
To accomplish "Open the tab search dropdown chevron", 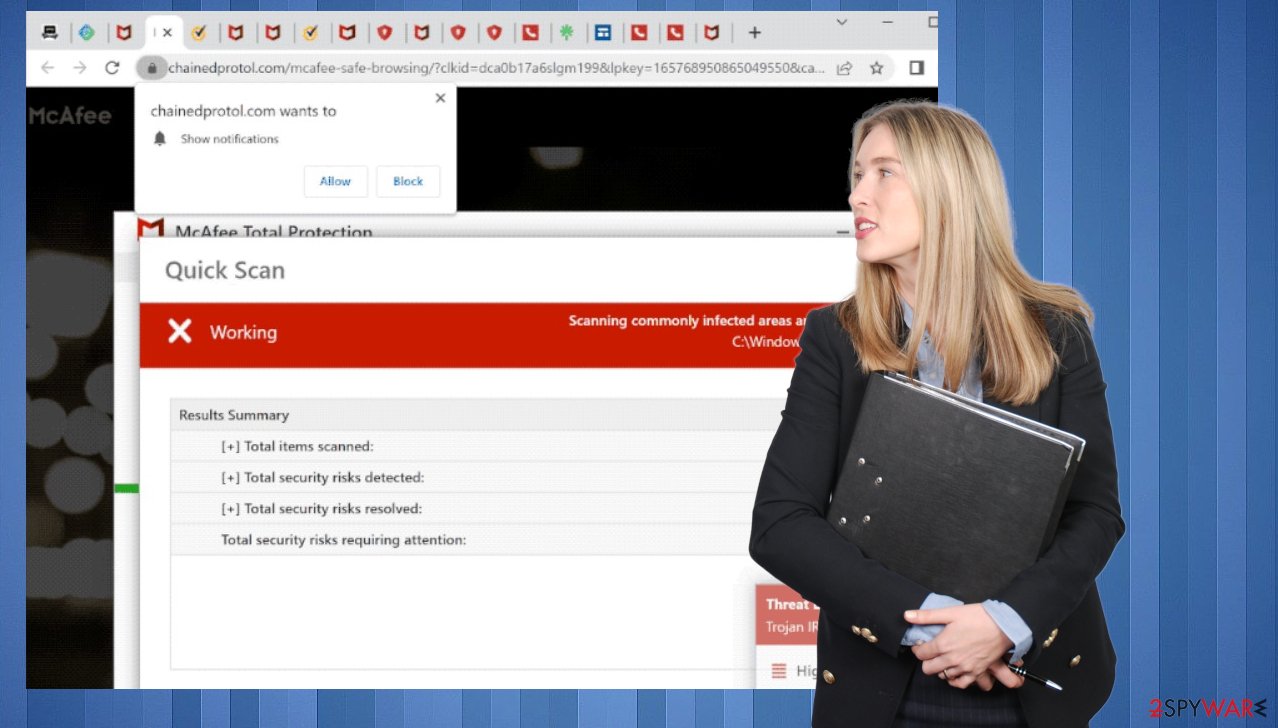I will (842, 21).
